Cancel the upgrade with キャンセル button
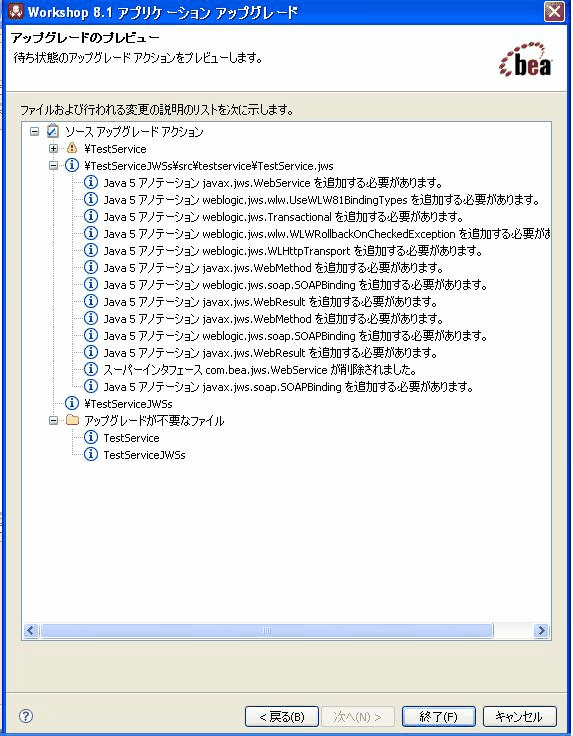This screenshot has height=736, width=573. coord(520,716)
